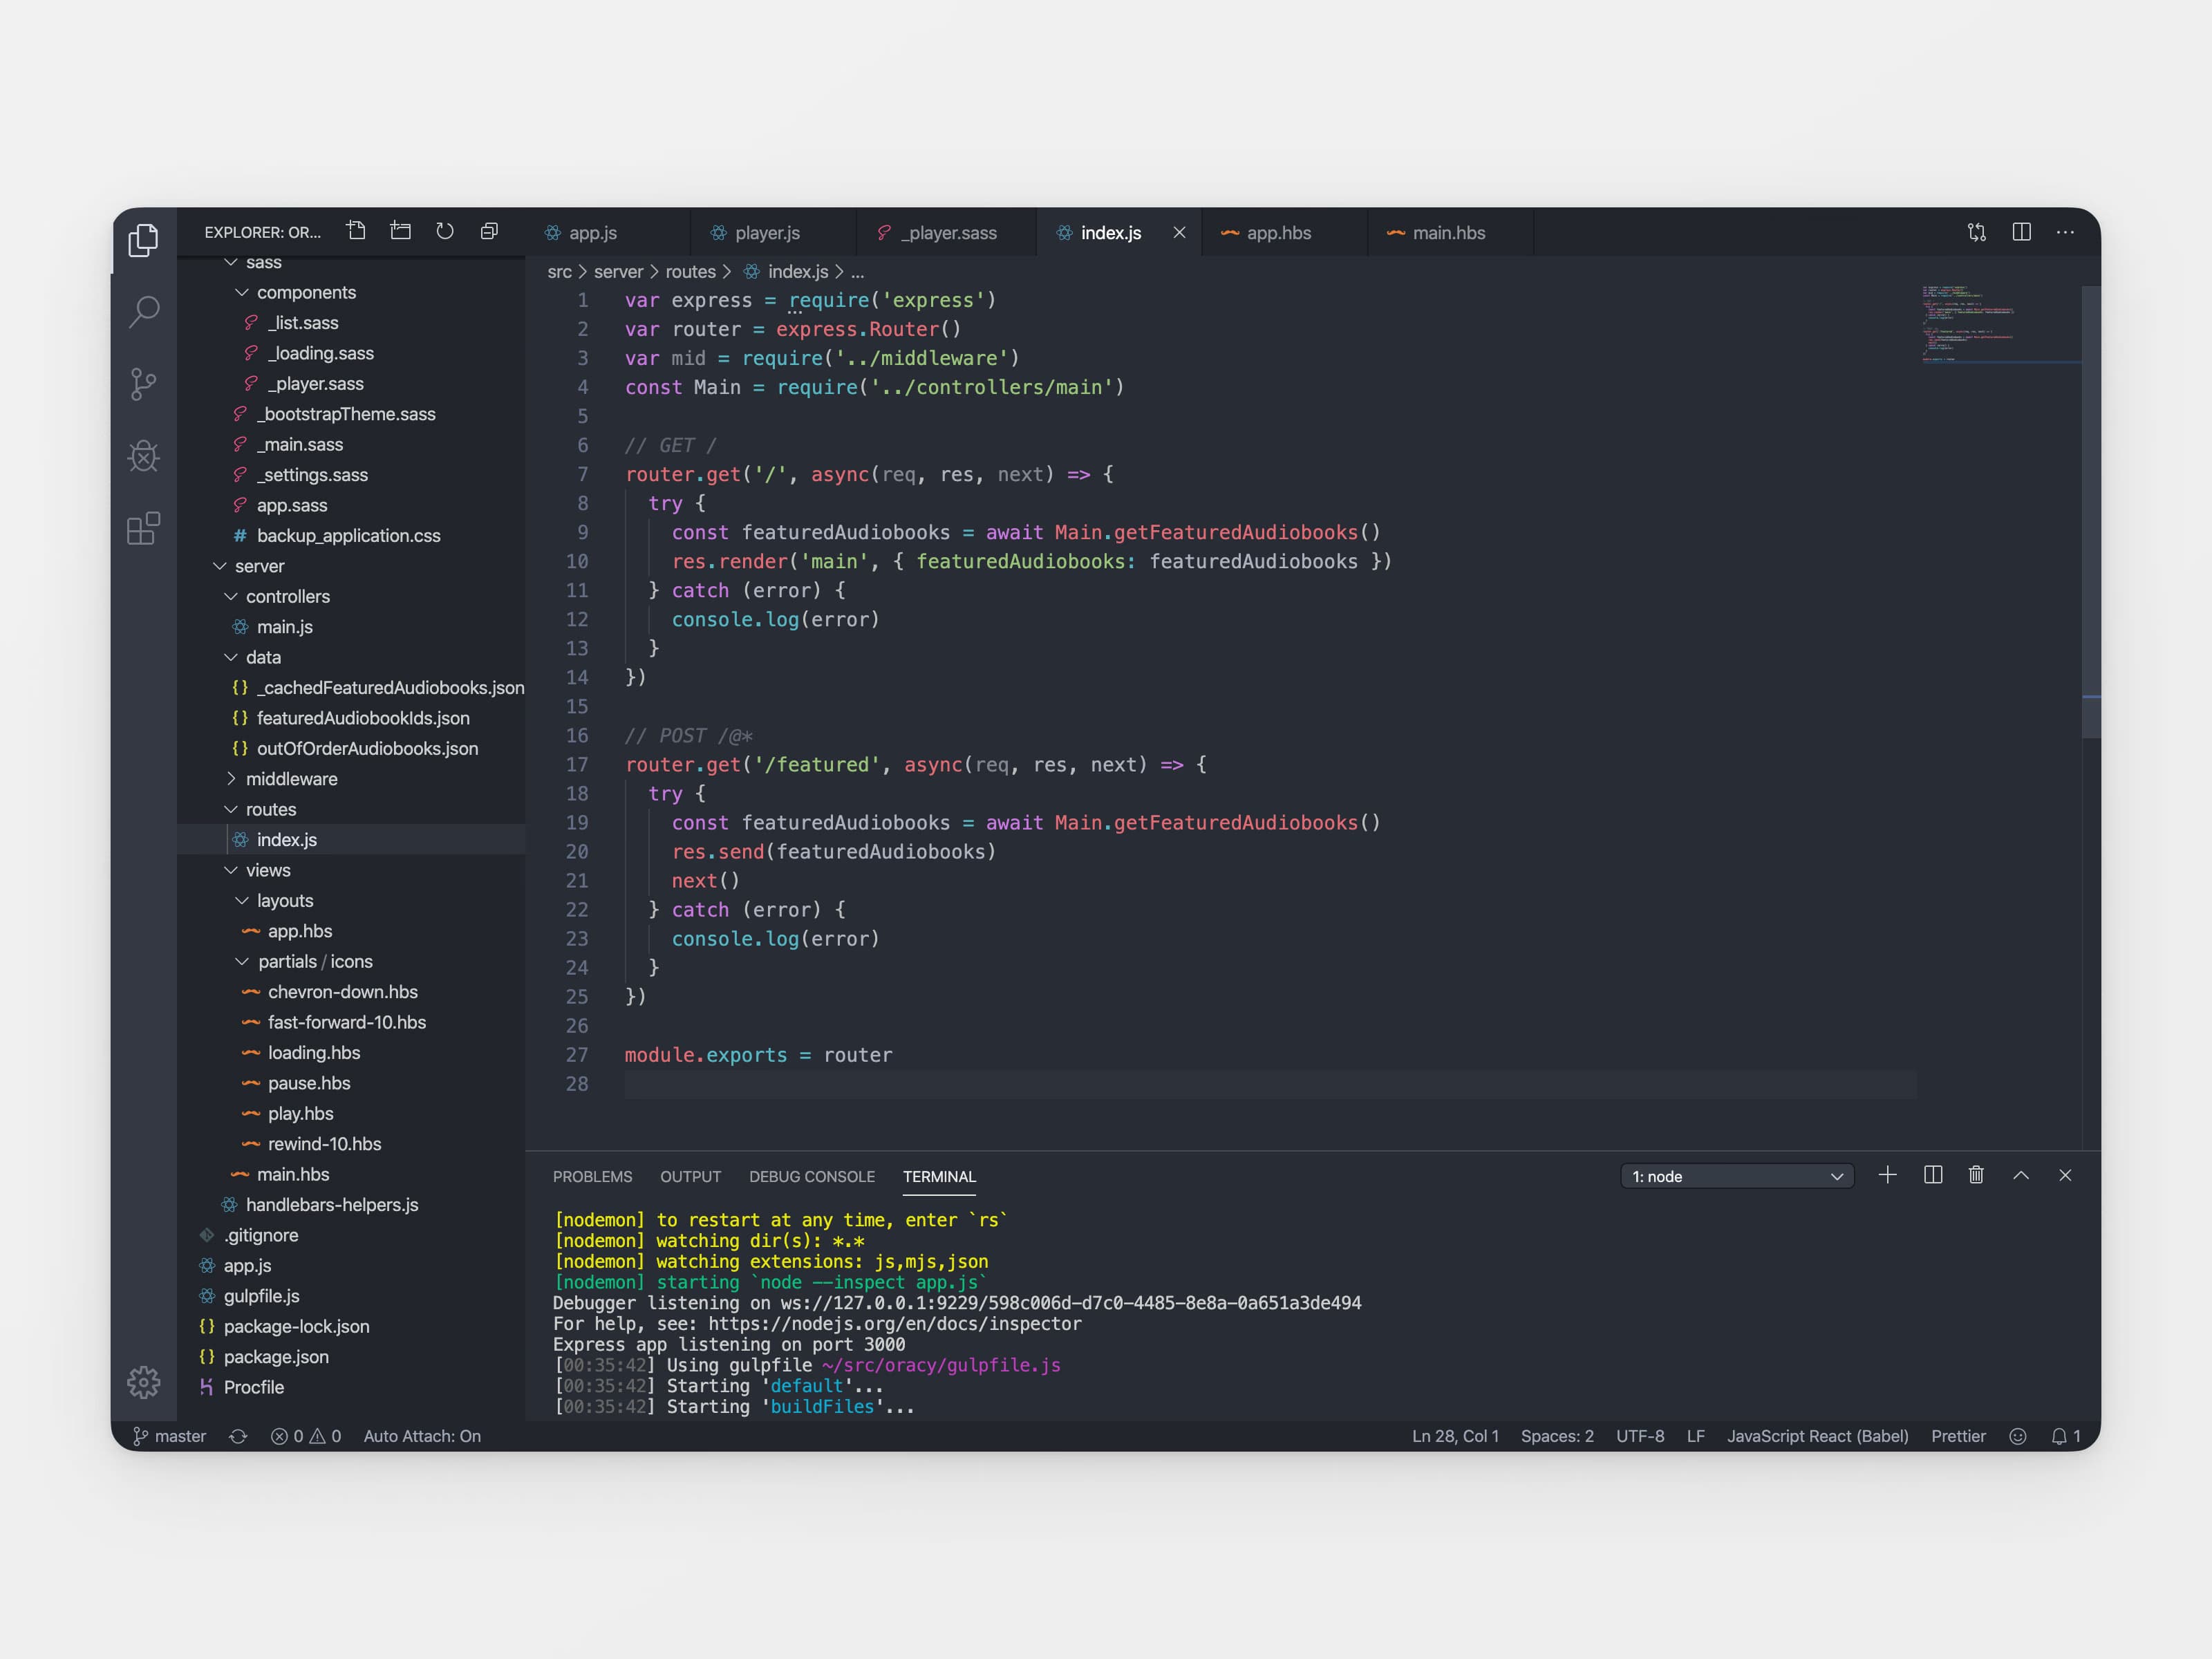Image resolution: width=2212 pixels, height=1659 pixels.
Task: Refresh the Explorer file tree
Action: [444, 230]
